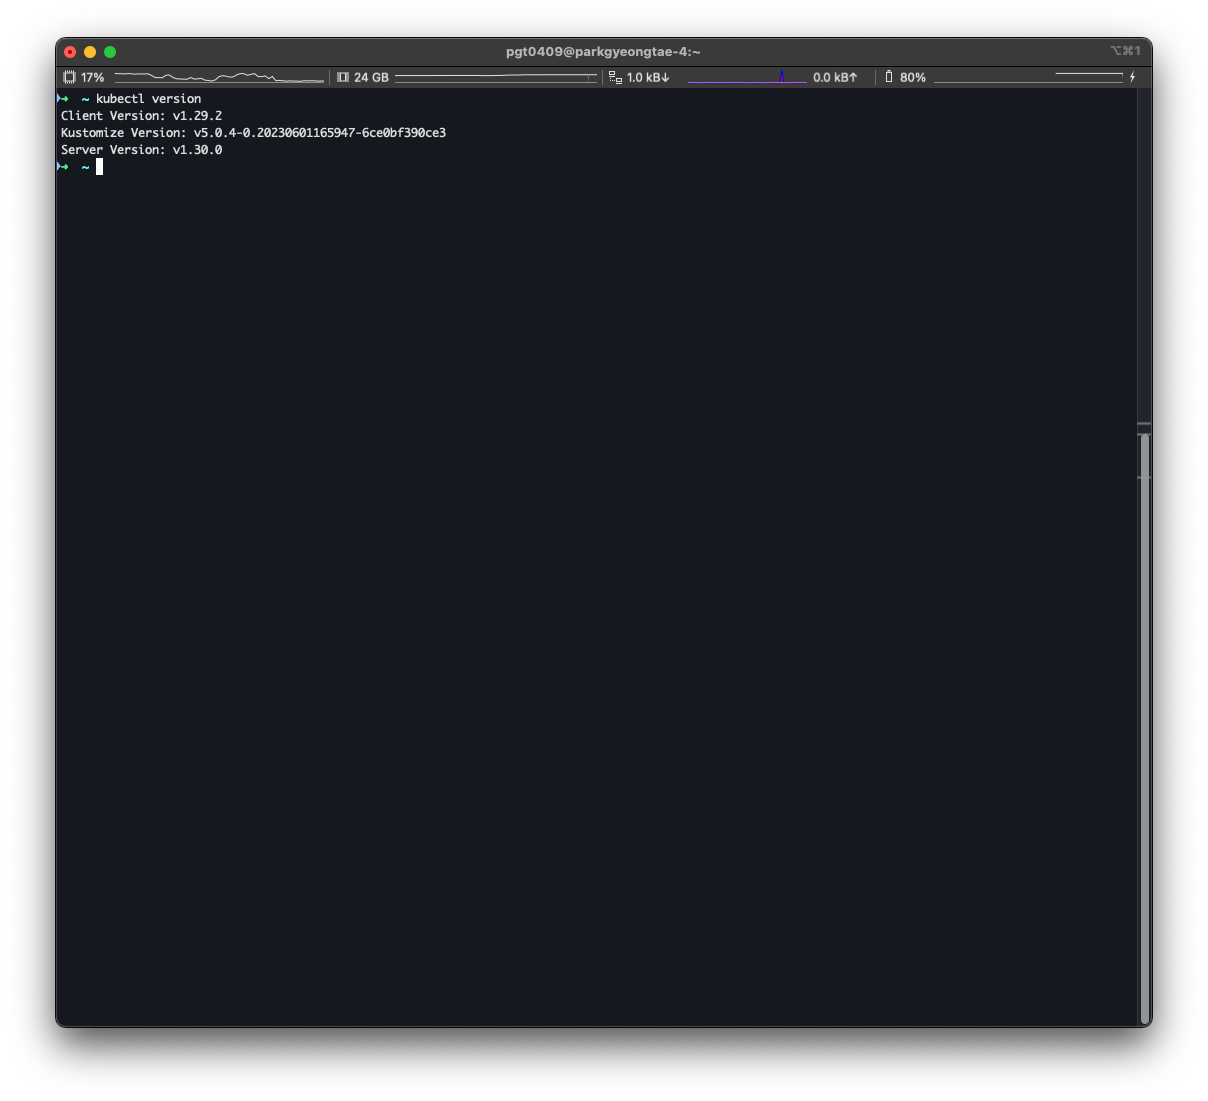
Task: Close the terminal window with red button
Action: (x=70, y=52)
